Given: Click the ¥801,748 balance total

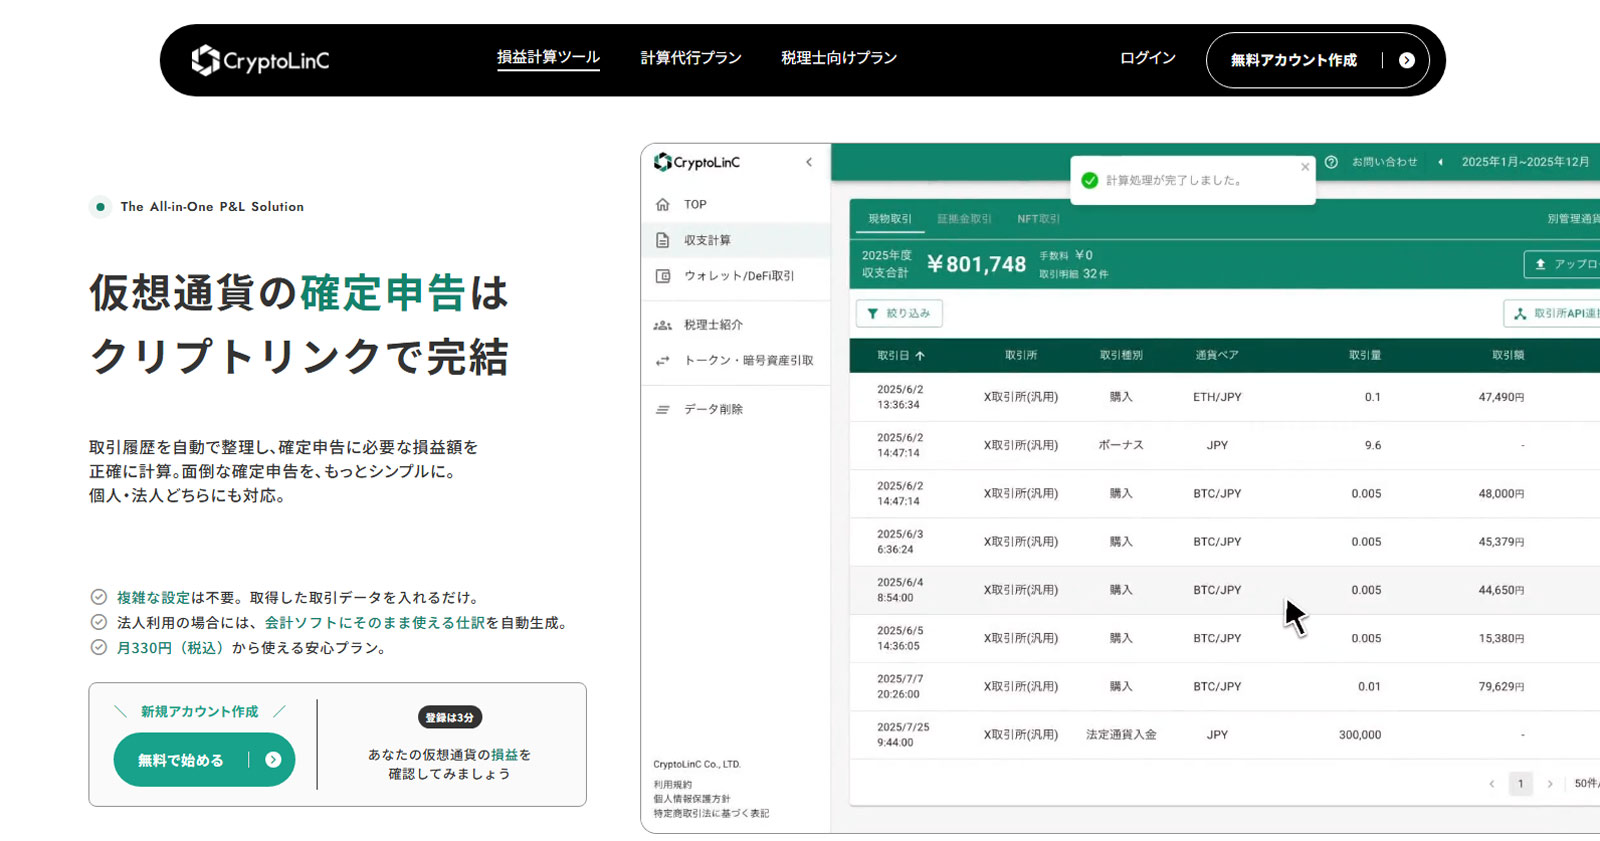Looking at the screenshot, I should tap(976, 264).
